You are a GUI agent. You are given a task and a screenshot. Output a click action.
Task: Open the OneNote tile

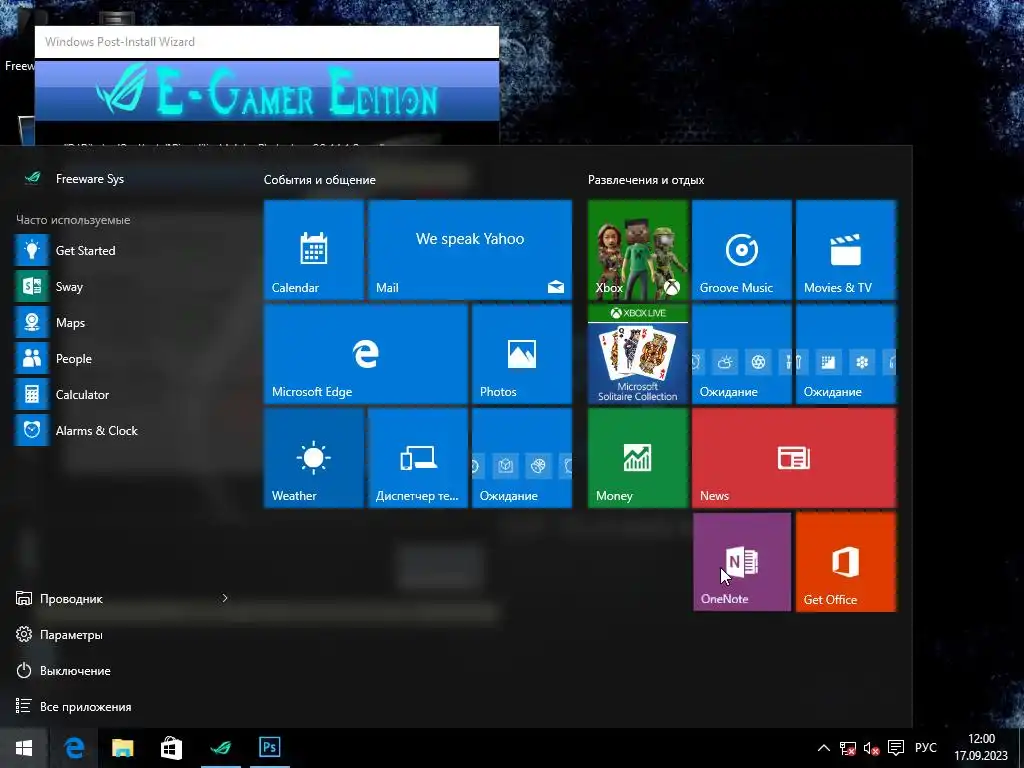(742, 562)
